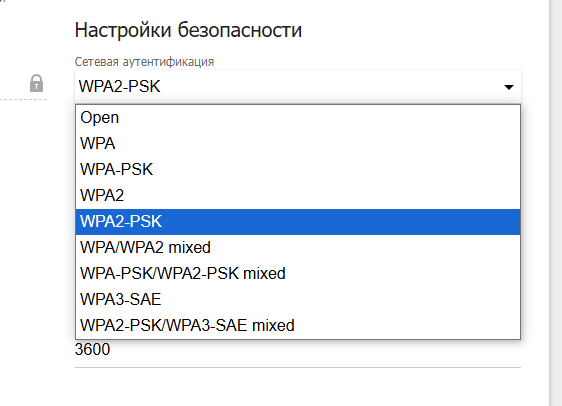
Task: Choose the plain WPA option
Action: [x=298, y=144]
